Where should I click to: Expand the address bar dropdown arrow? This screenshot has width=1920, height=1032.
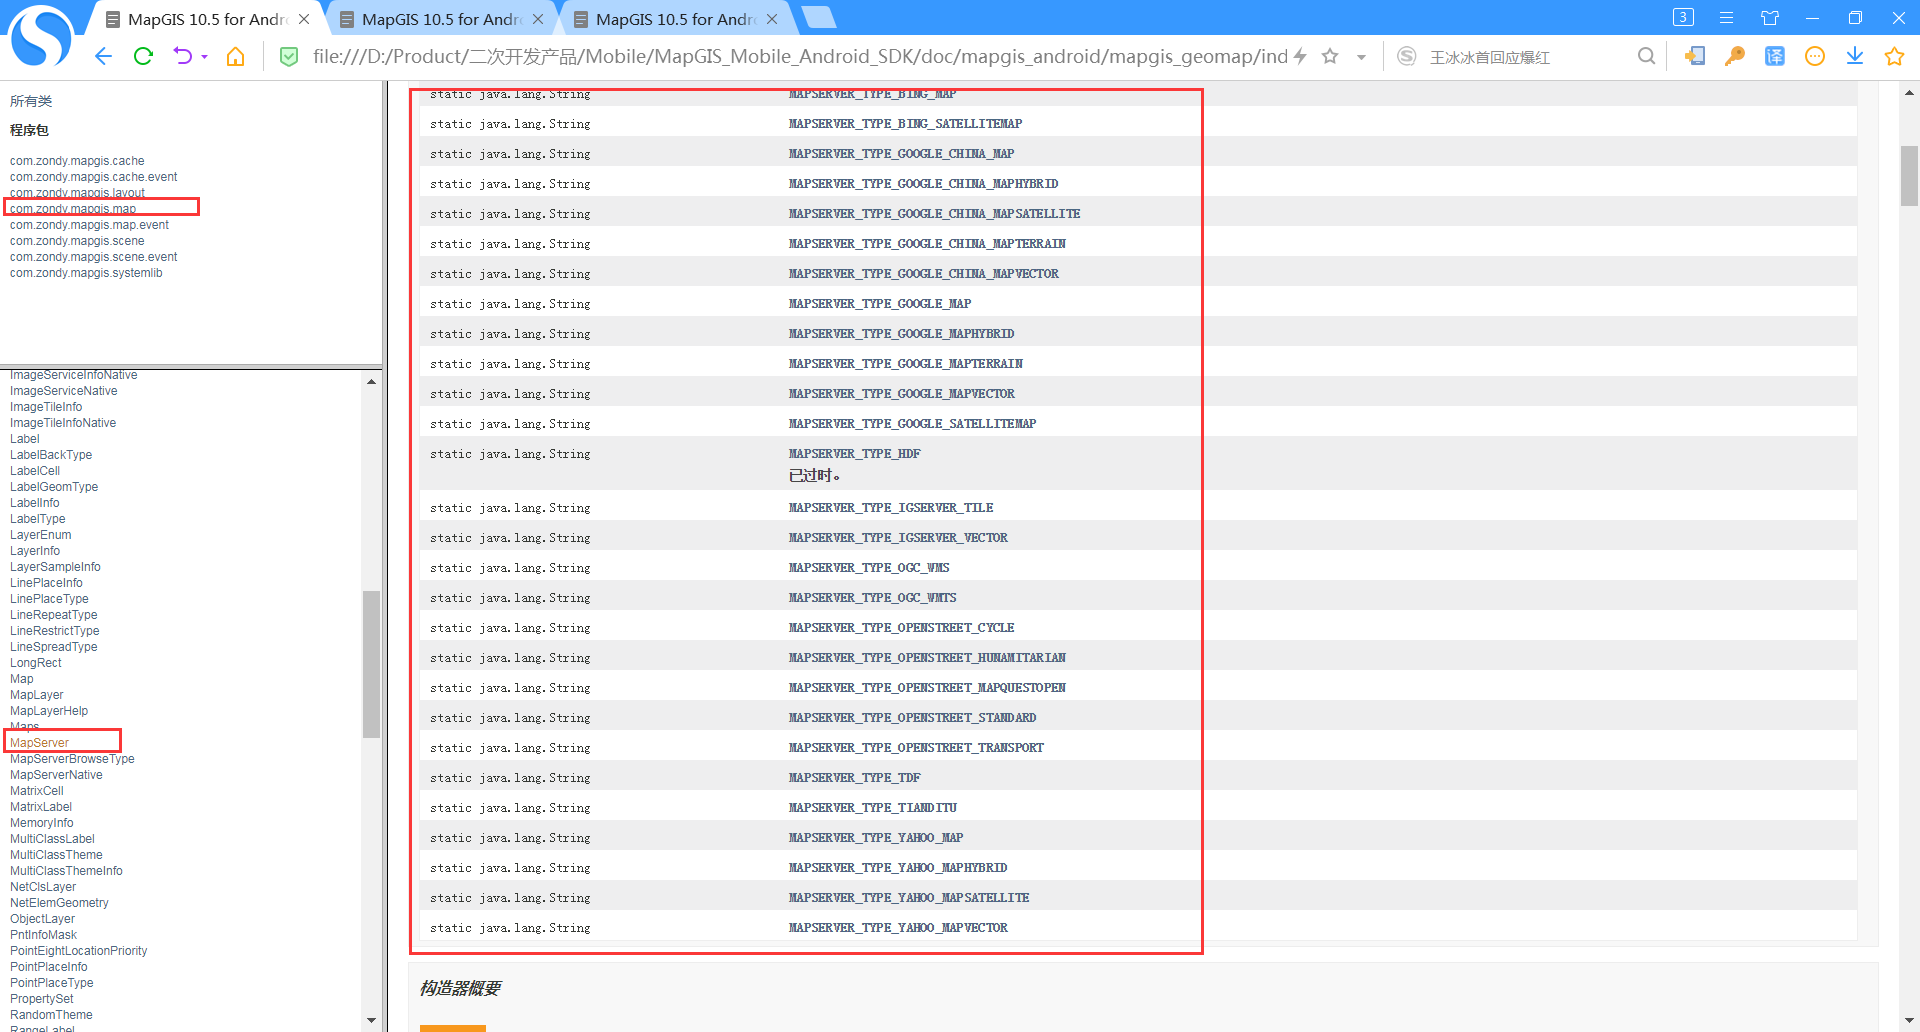coord(1361,57)
